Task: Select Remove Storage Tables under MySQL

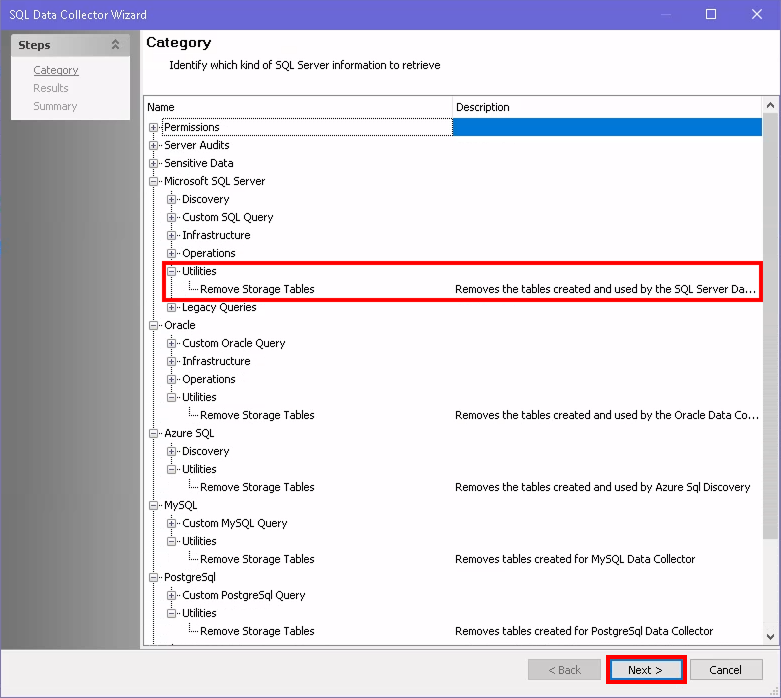Action: [x=257, y=559]
